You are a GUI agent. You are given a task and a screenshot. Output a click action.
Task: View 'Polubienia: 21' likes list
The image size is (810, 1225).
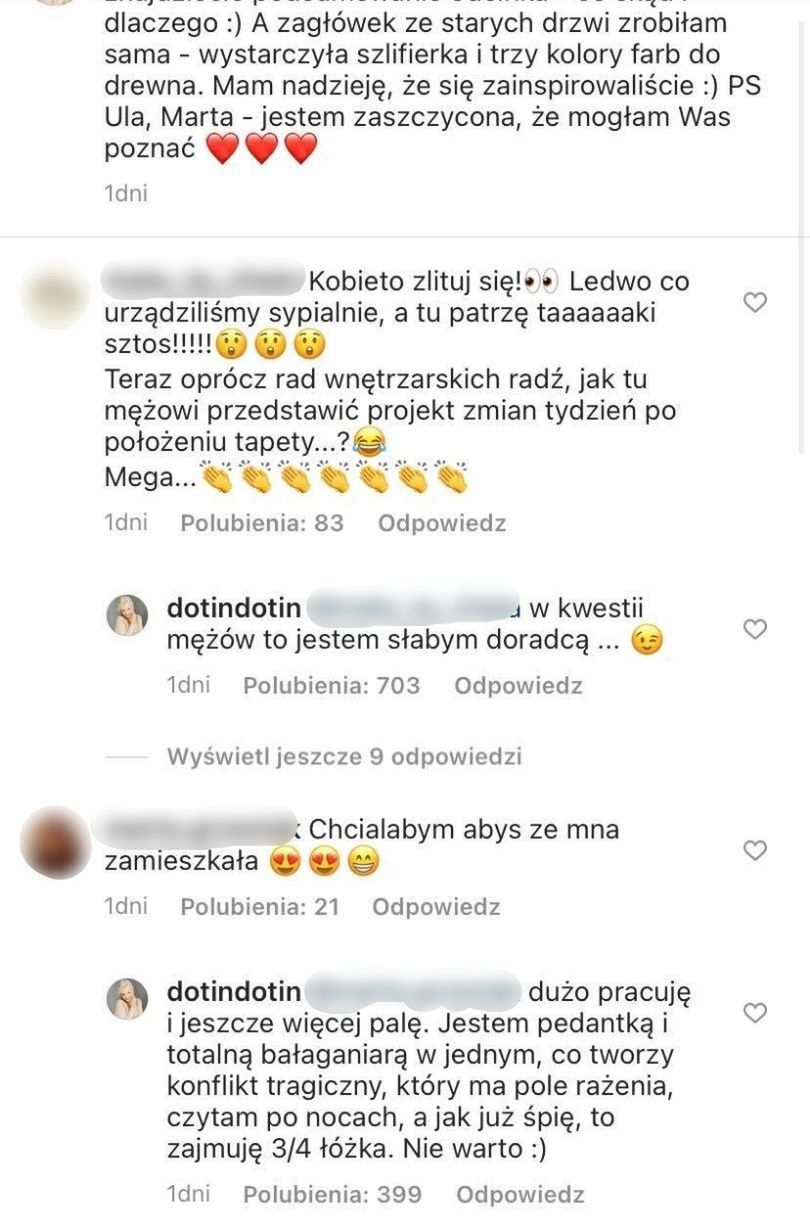click(260, 907)
